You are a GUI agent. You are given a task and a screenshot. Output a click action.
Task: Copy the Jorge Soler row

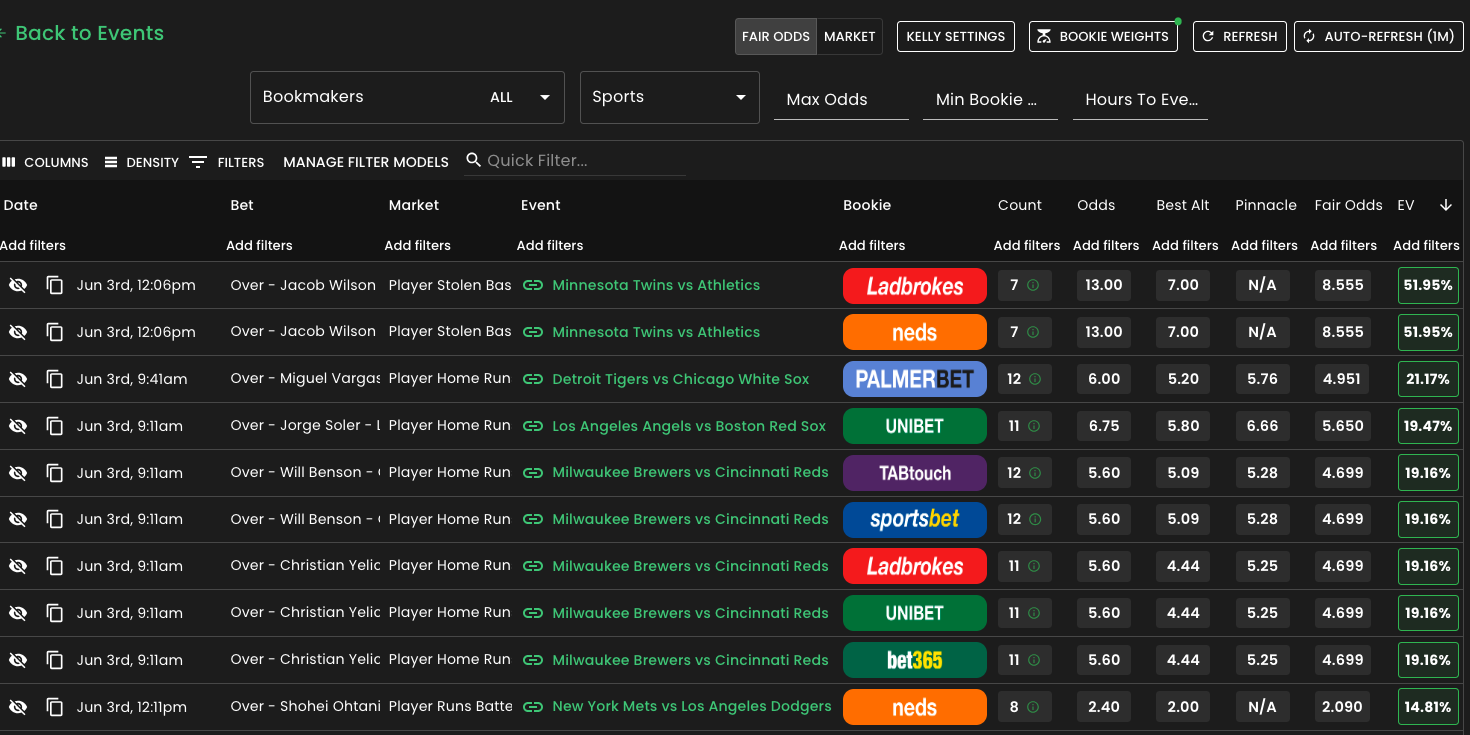point(55,426)
